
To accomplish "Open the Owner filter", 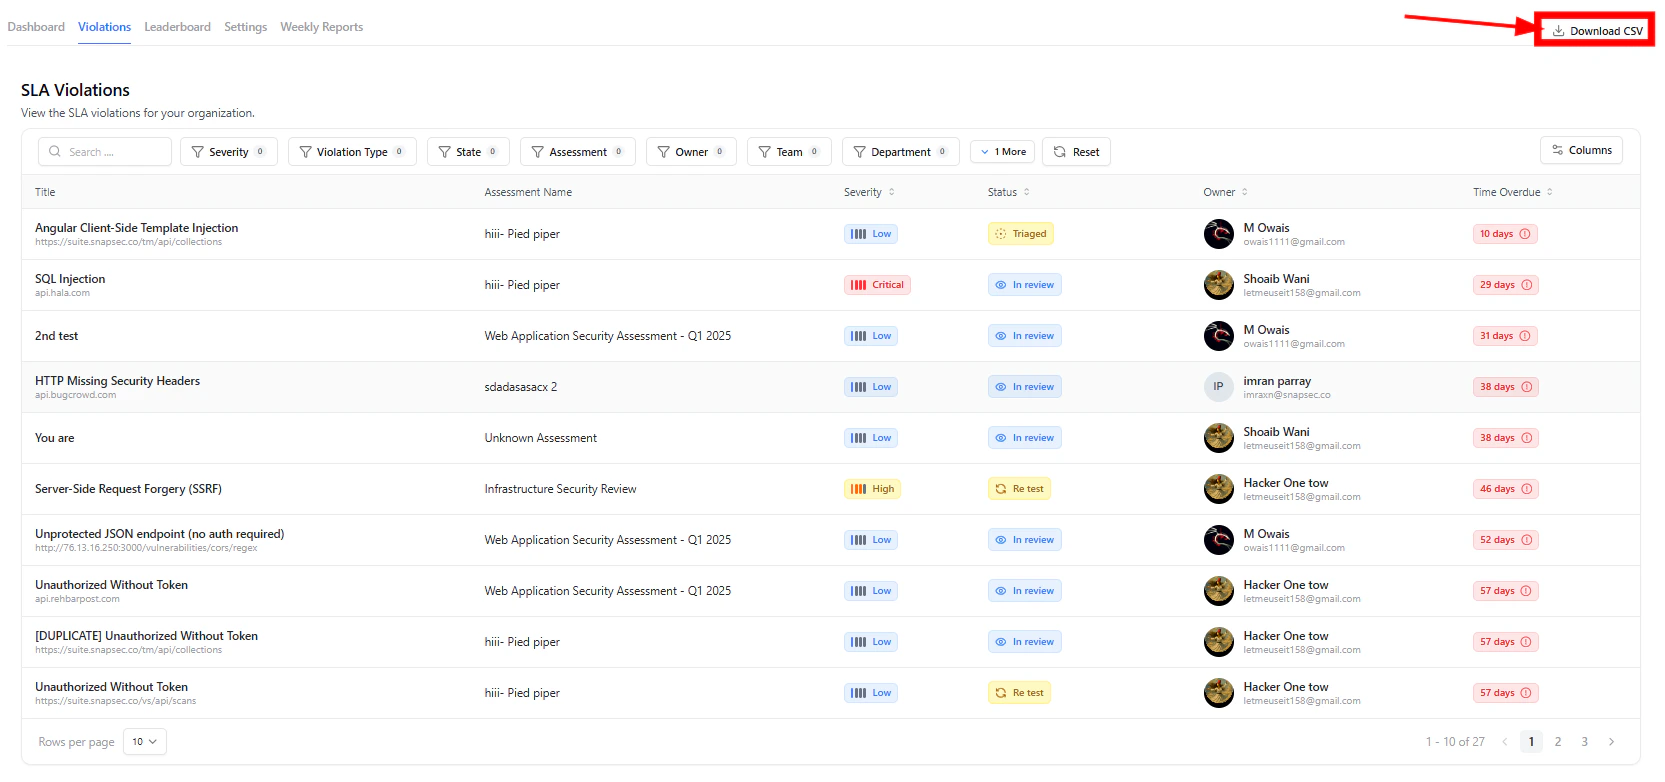I will pyautogui.click(x=691, y=152).
